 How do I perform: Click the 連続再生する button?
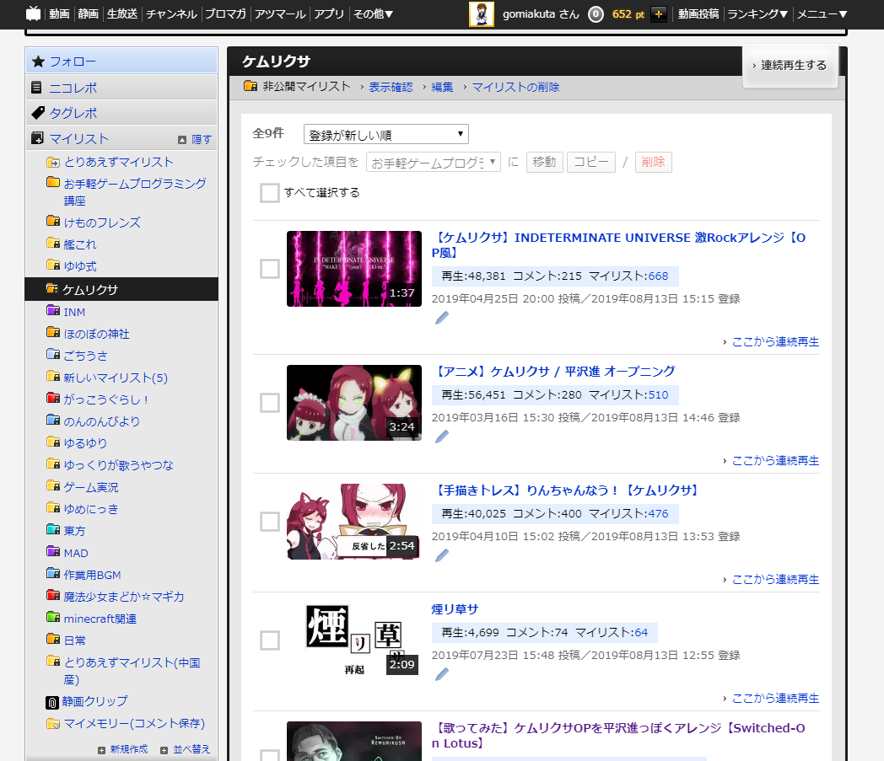pos(789,65)
